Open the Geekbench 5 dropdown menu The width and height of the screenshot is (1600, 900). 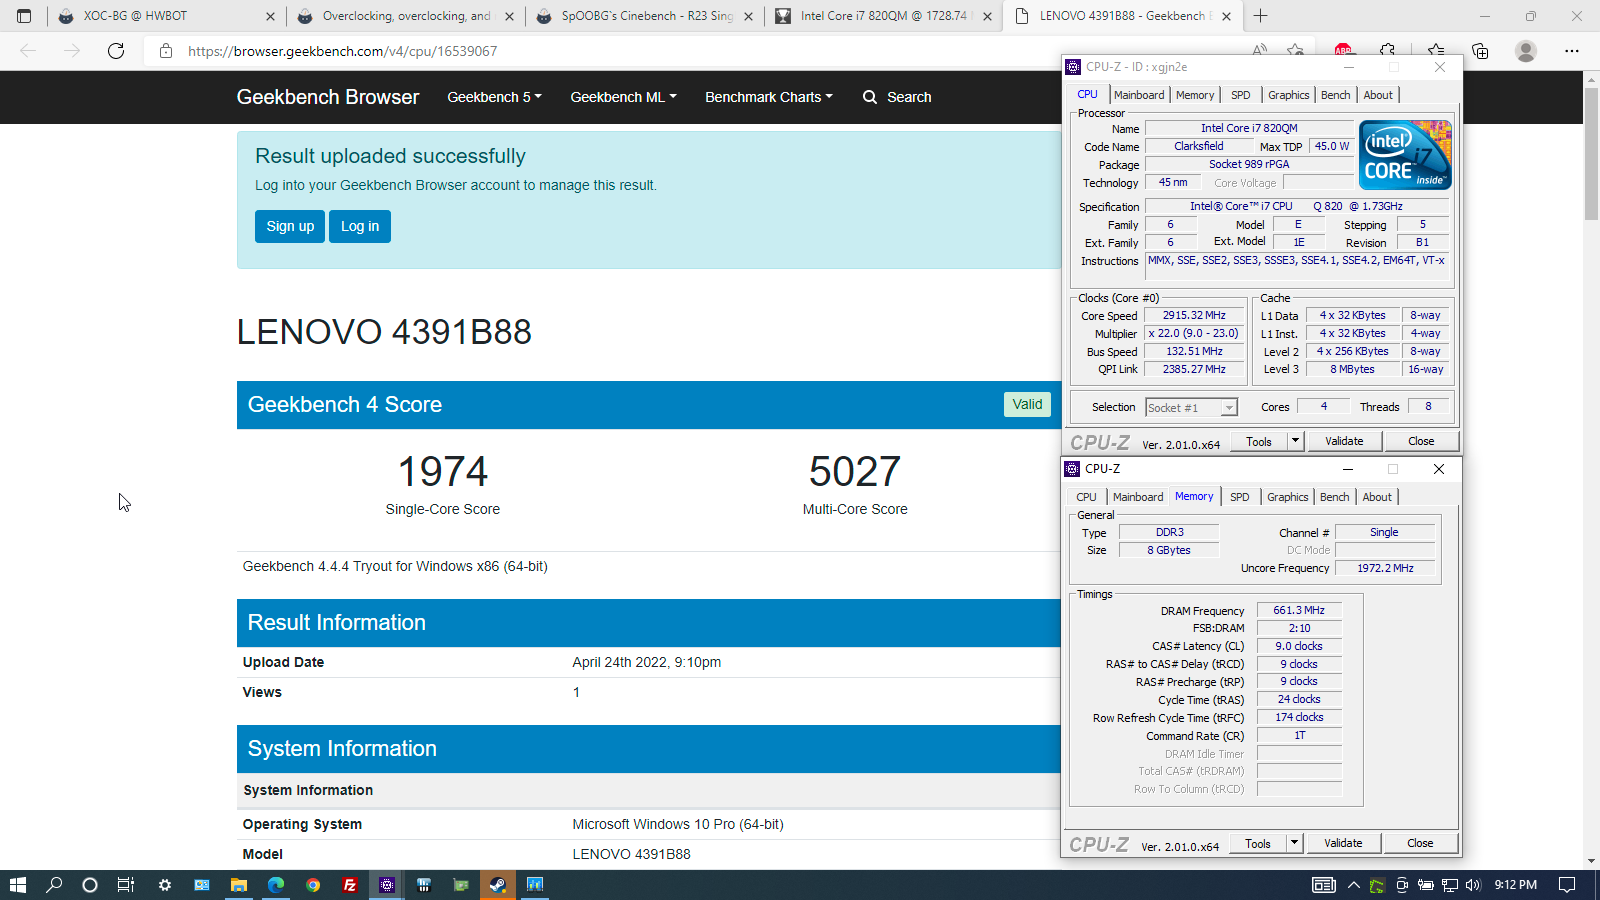point(494,97)
